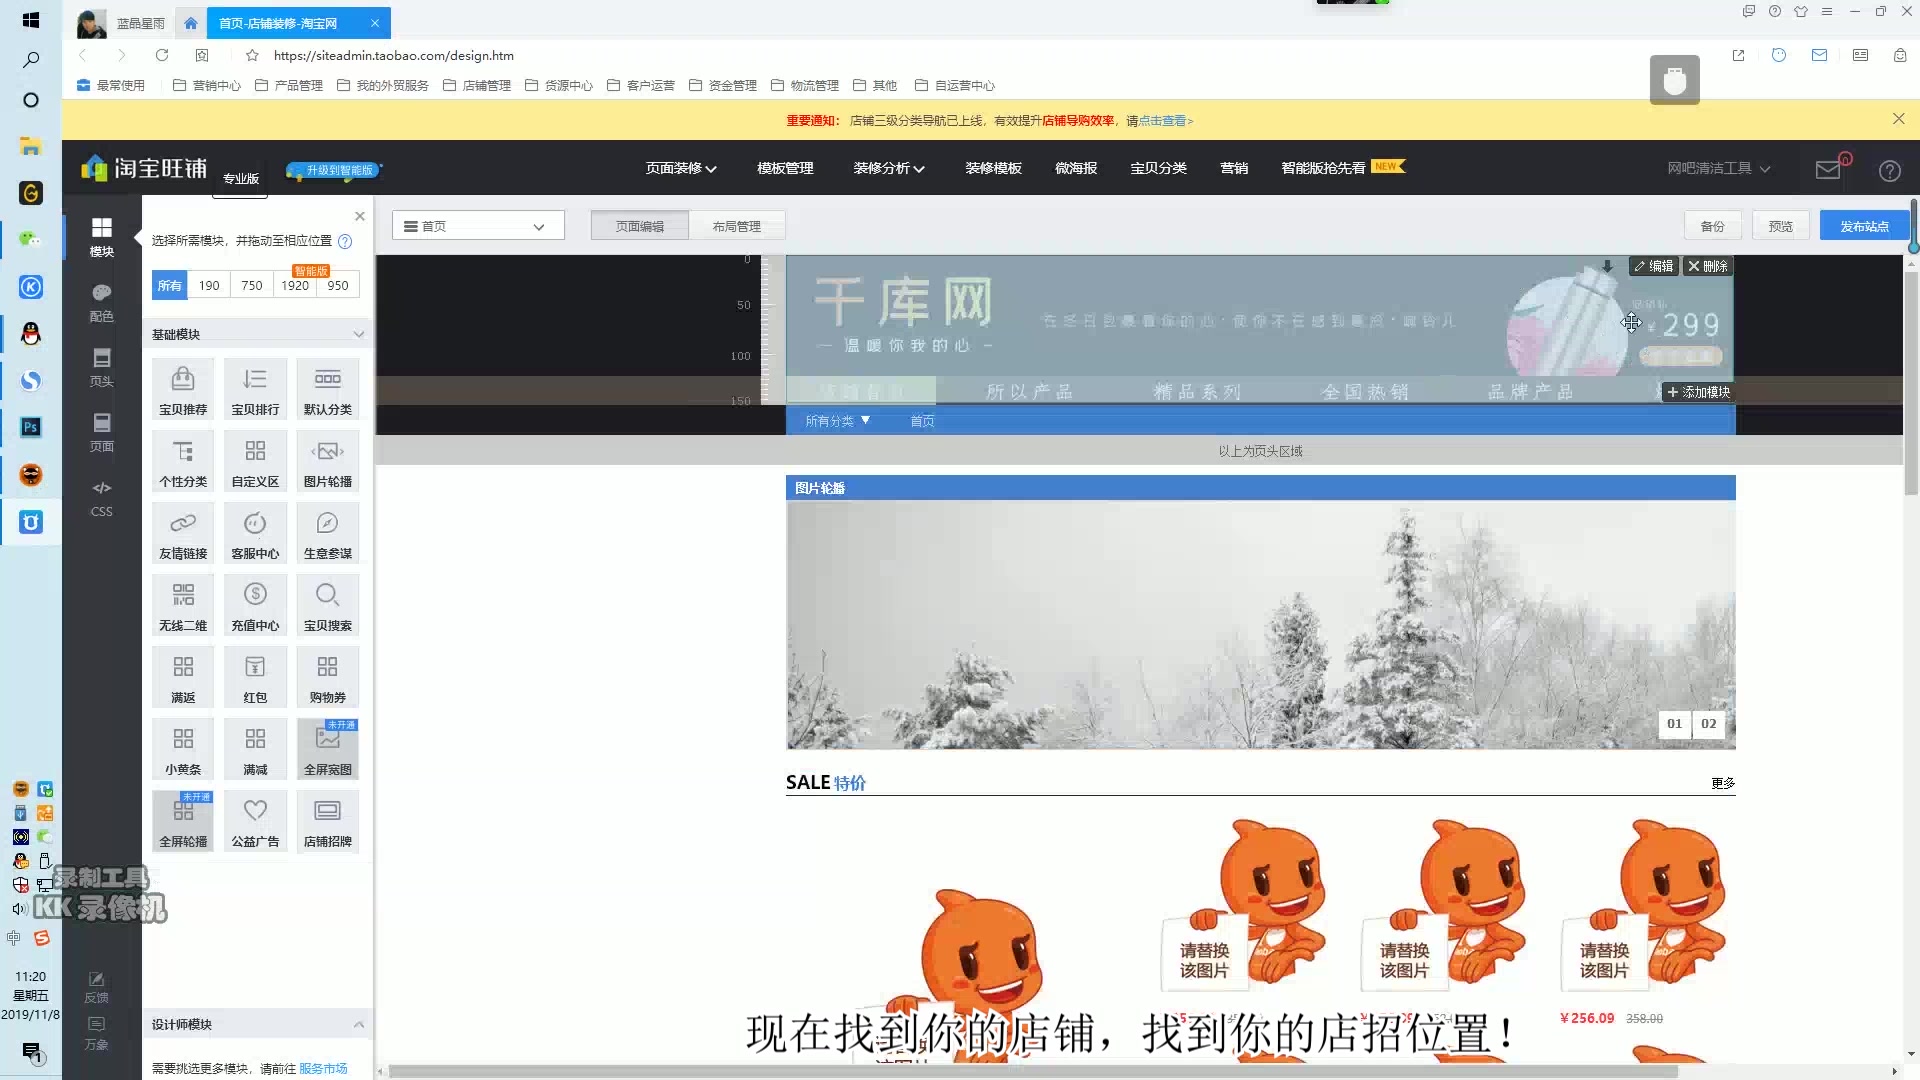Click the 预览 button

(1780, 226)
